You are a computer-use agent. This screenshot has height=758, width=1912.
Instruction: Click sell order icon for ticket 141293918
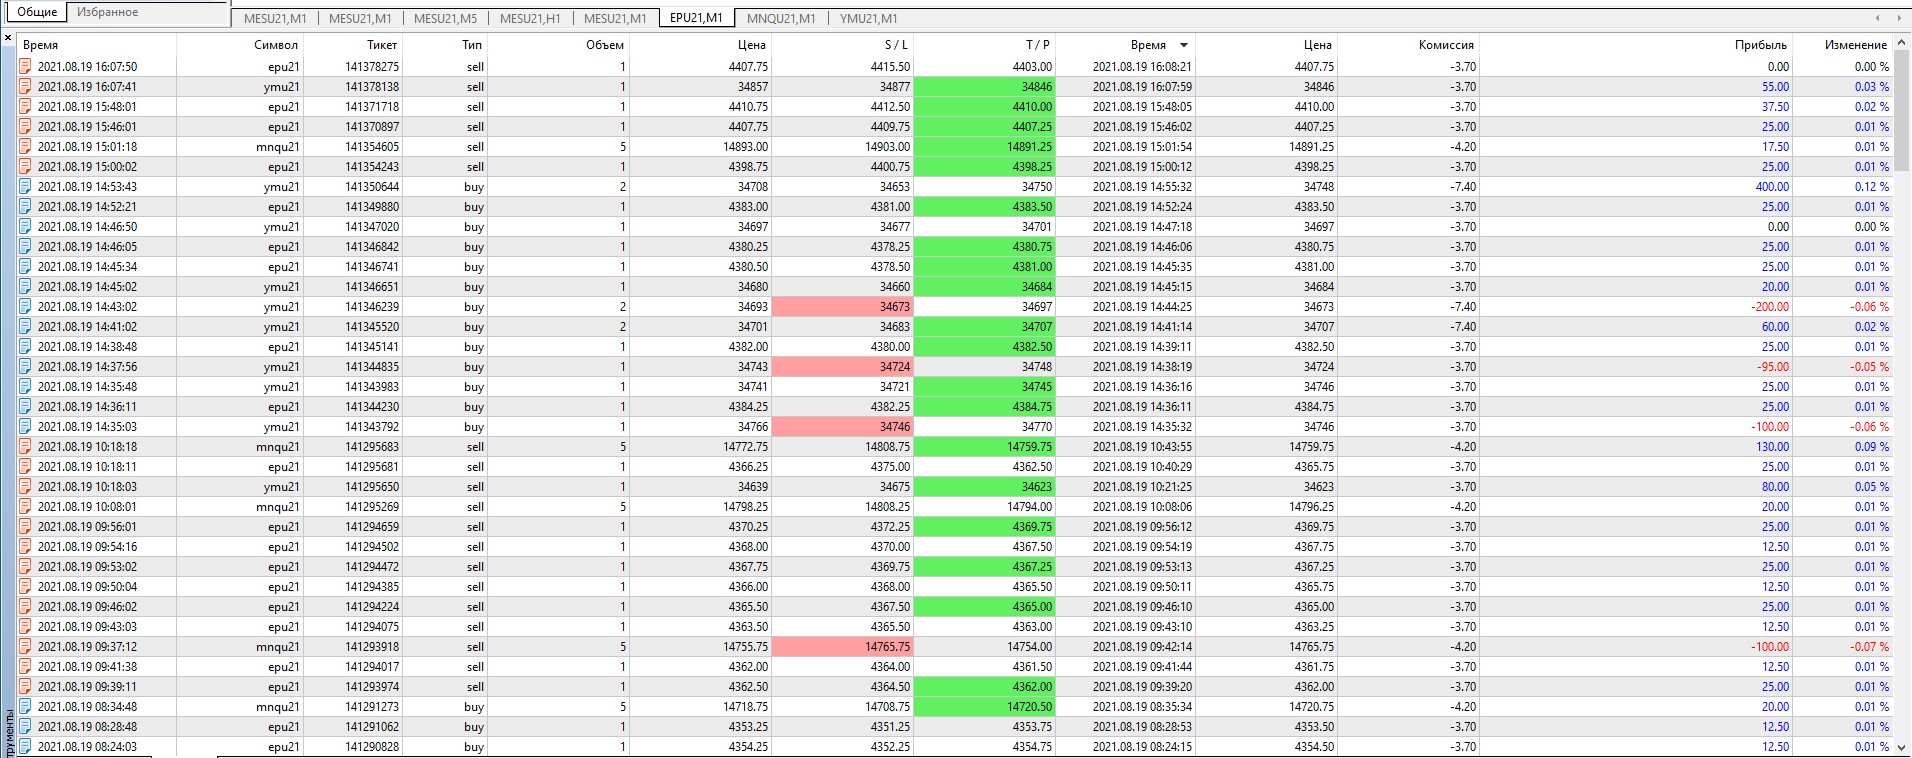point(26,647)
